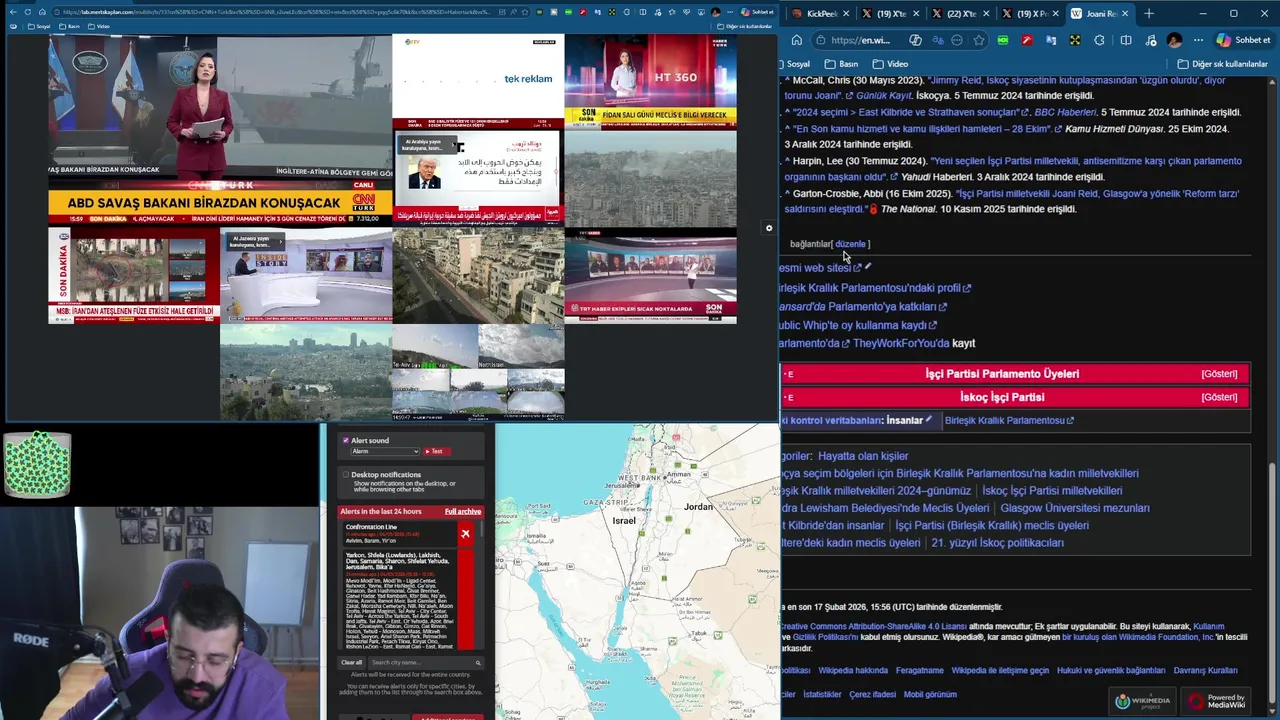Viewport: 1280px width, 720px height.
Task: Open Diğer sık kullanılanlar folder in right browser
Action: coord(1222,64)
